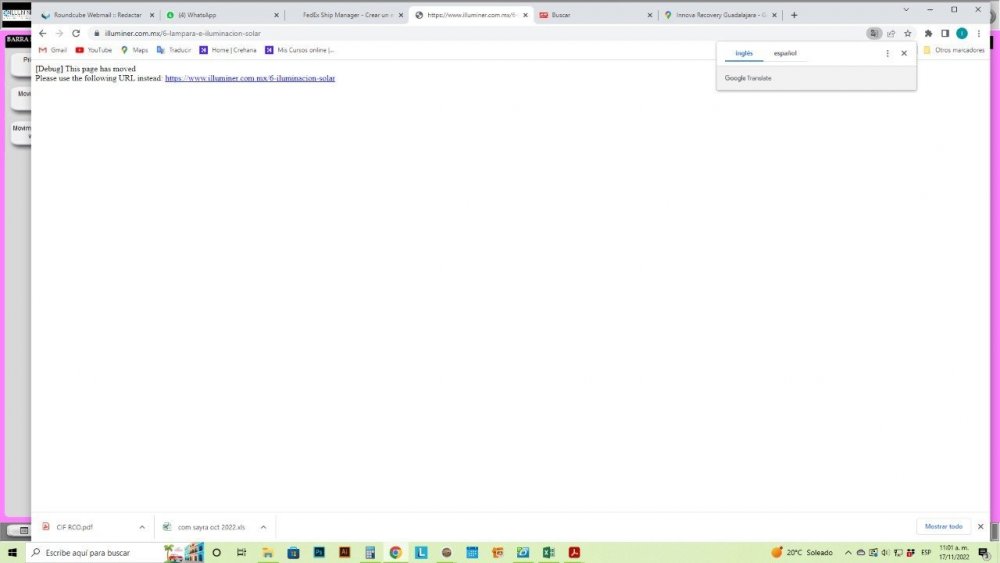Close the Buscar tab
1000x563 pixels.
pyautogui.click(x=650, y=15)
